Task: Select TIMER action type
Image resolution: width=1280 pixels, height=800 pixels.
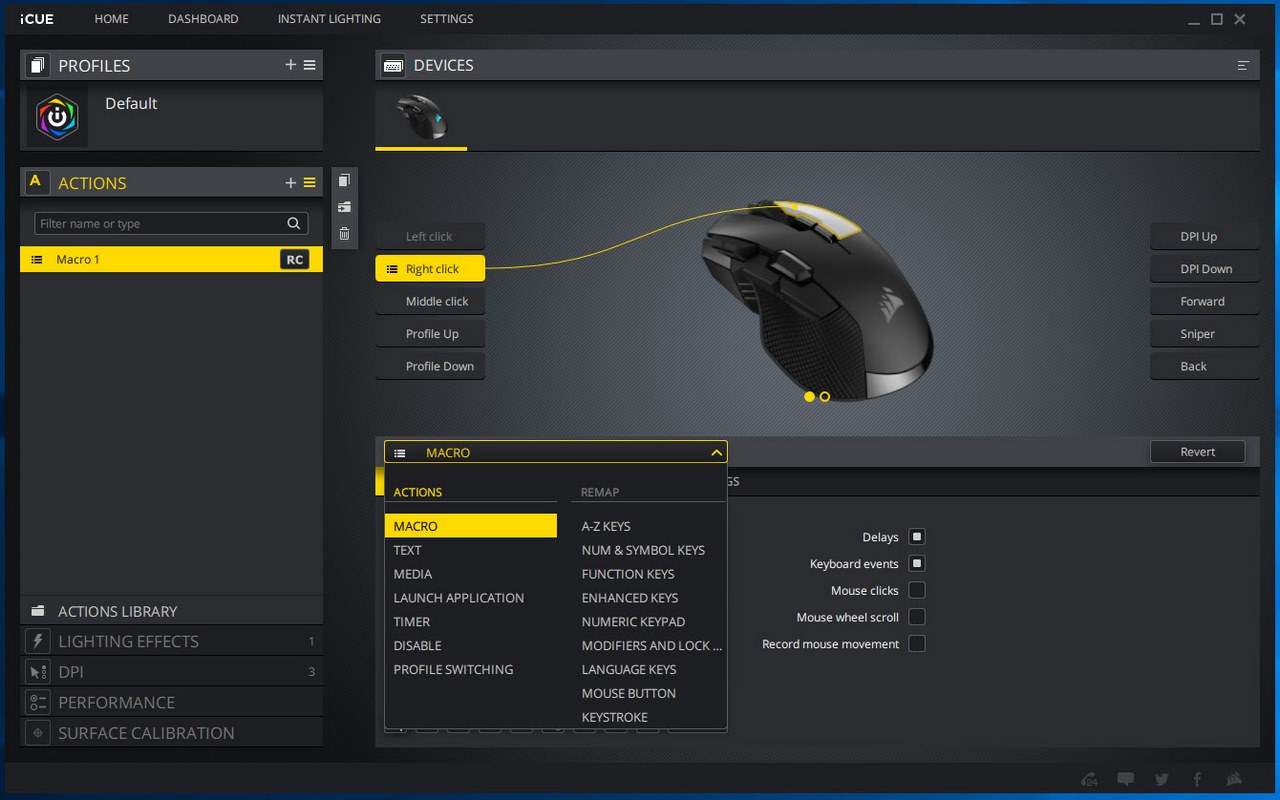Action: click(x=470, y=622)
